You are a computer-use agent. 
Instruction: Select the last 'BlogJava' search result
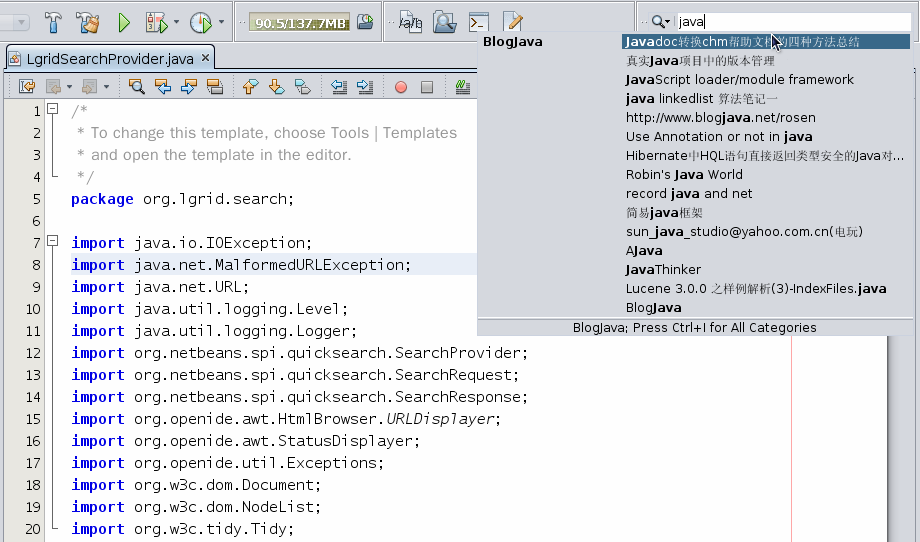pos(766,307)
